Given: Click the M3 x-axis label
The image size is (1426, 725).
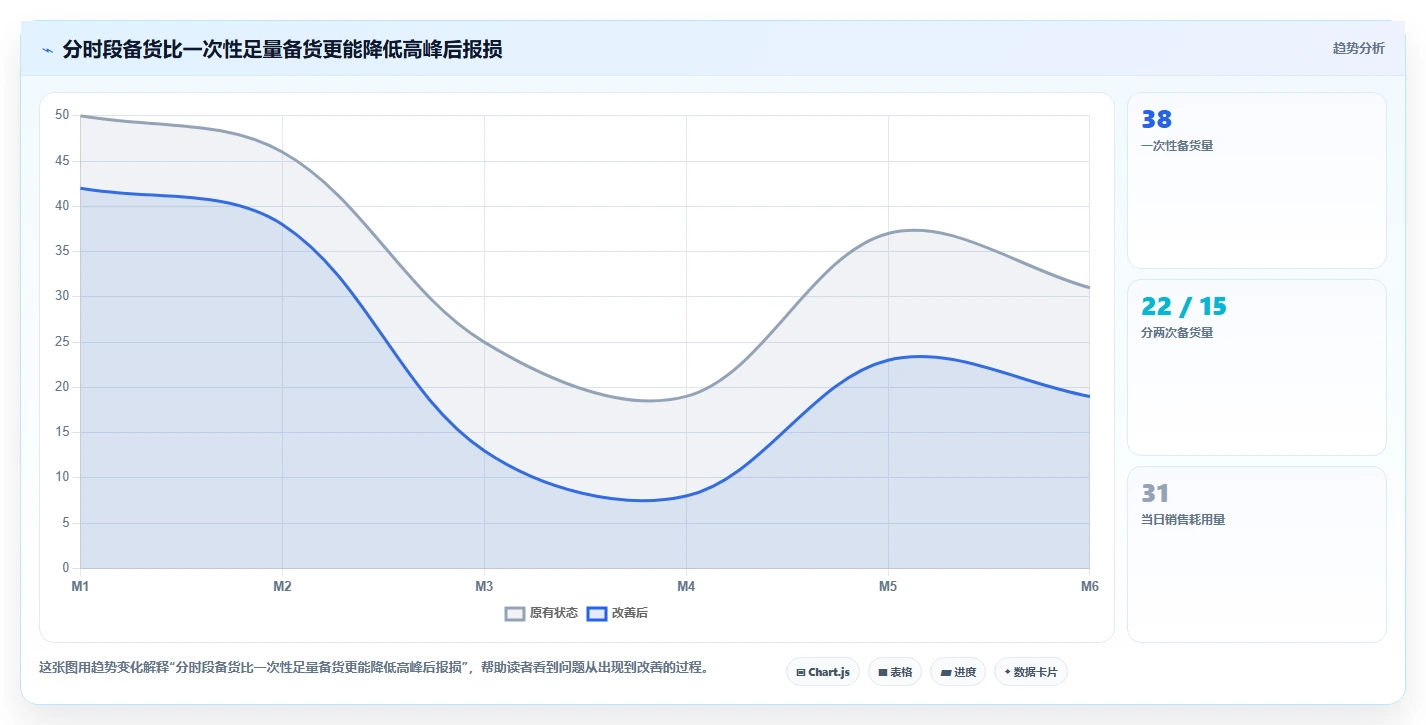Looking at the screenshot, I should (484, 586).
